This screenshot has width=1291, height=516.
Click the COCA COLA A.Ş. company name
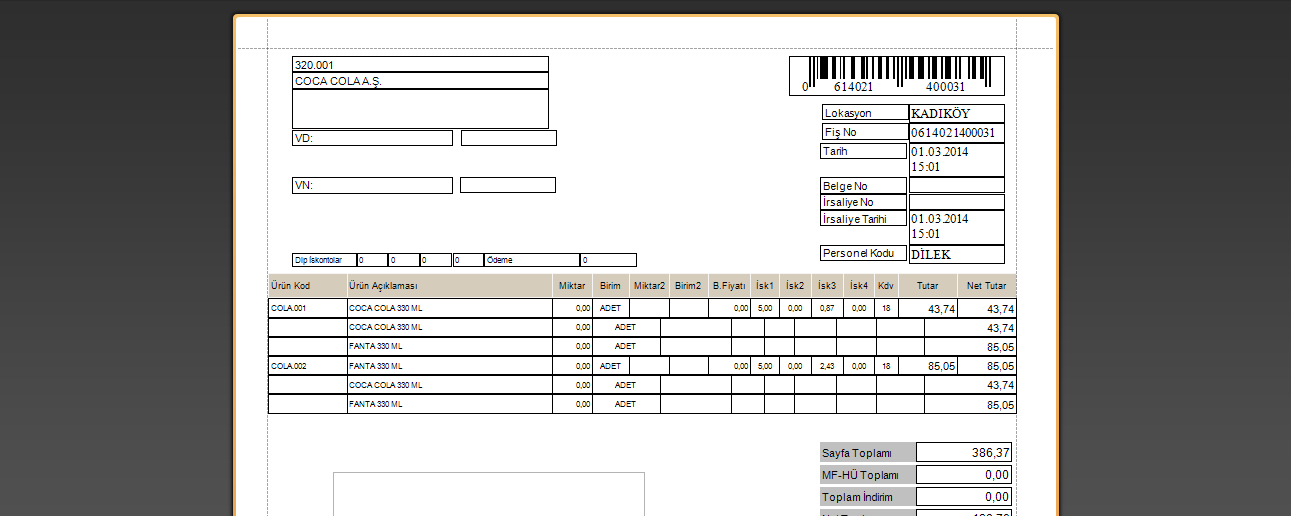(x=420, y=81)
